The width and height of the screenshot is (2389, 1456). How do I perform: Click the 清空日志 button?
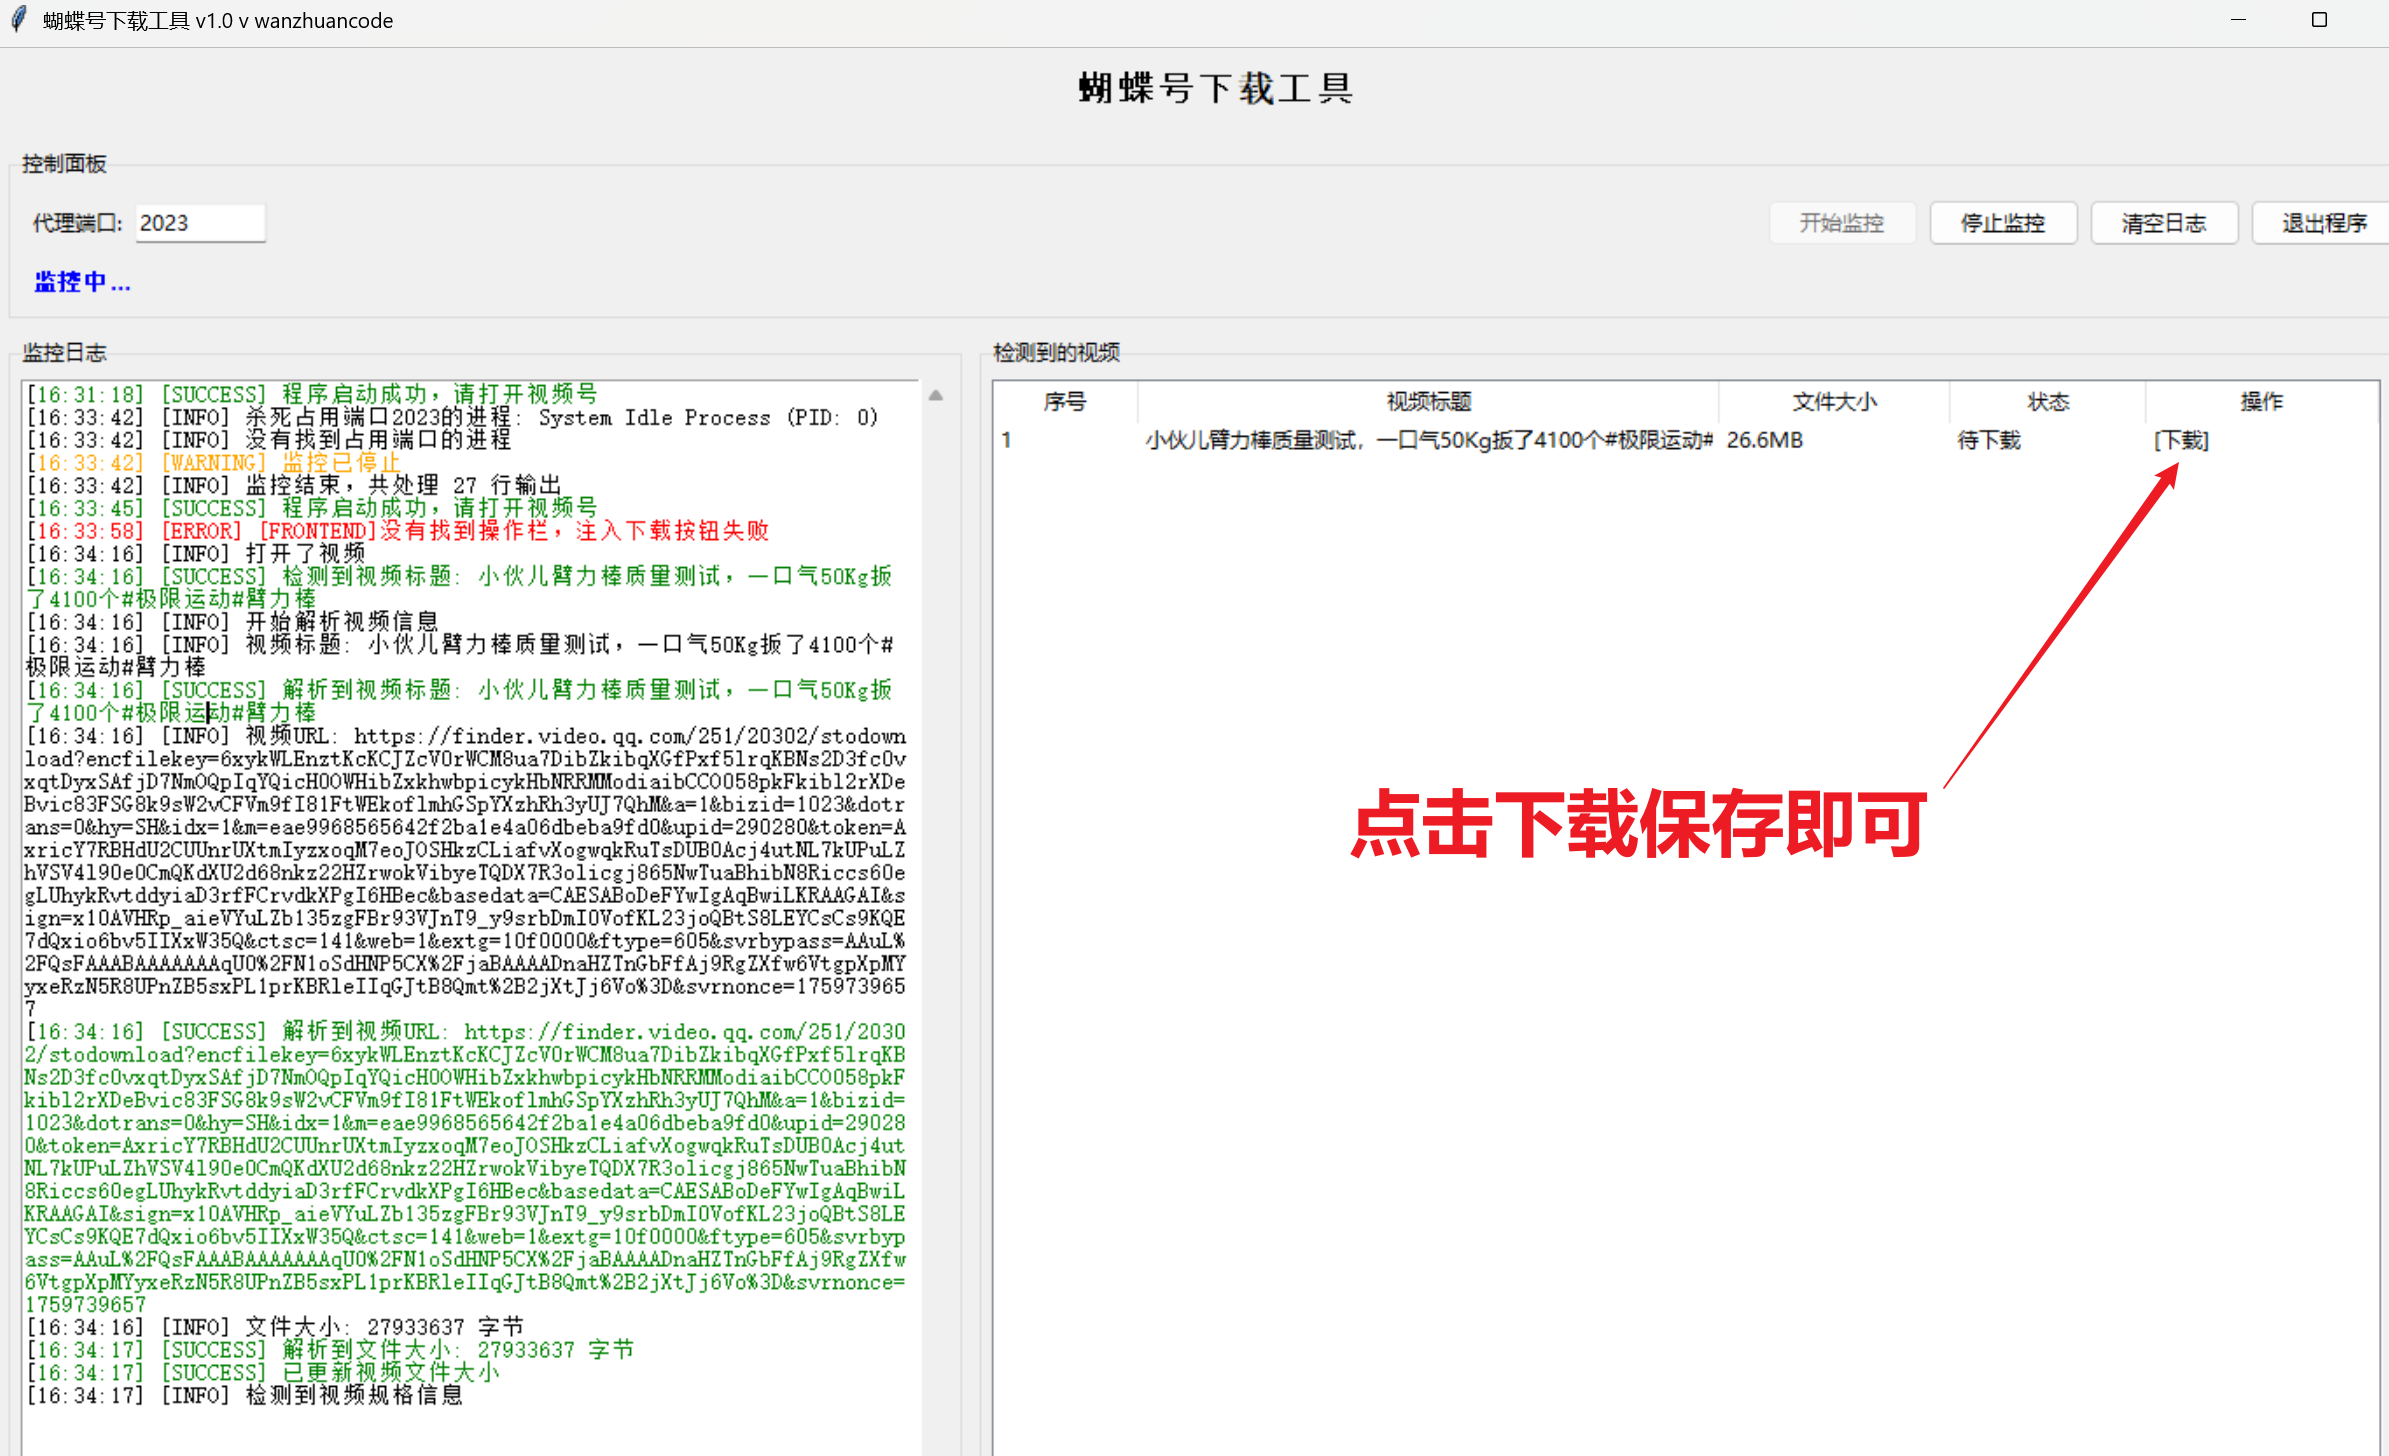tap(2163, 223)
